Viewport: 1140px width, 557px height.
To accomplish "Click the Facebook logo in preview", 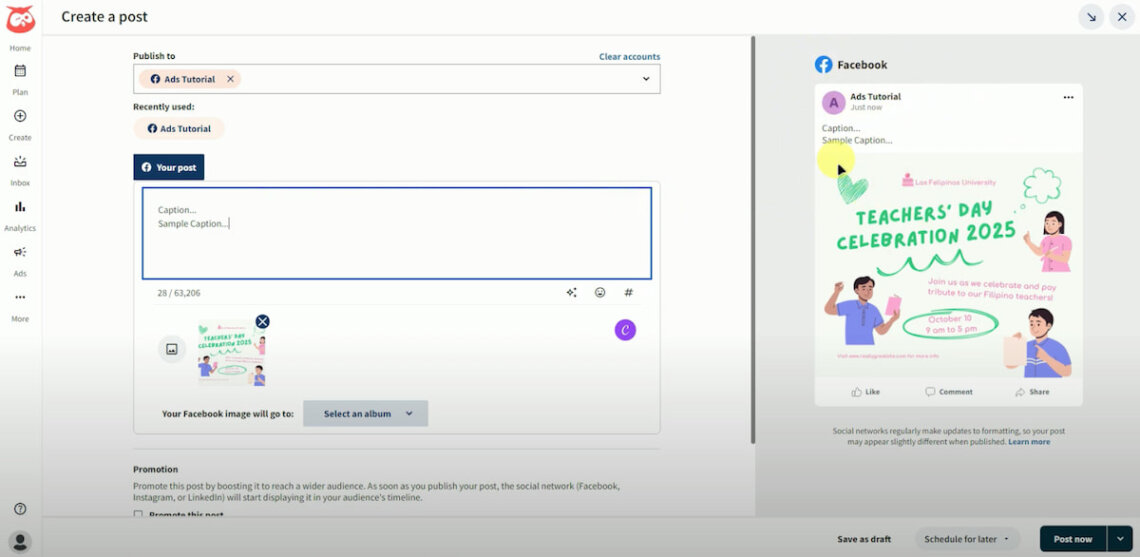I will [x=823, y=65].
